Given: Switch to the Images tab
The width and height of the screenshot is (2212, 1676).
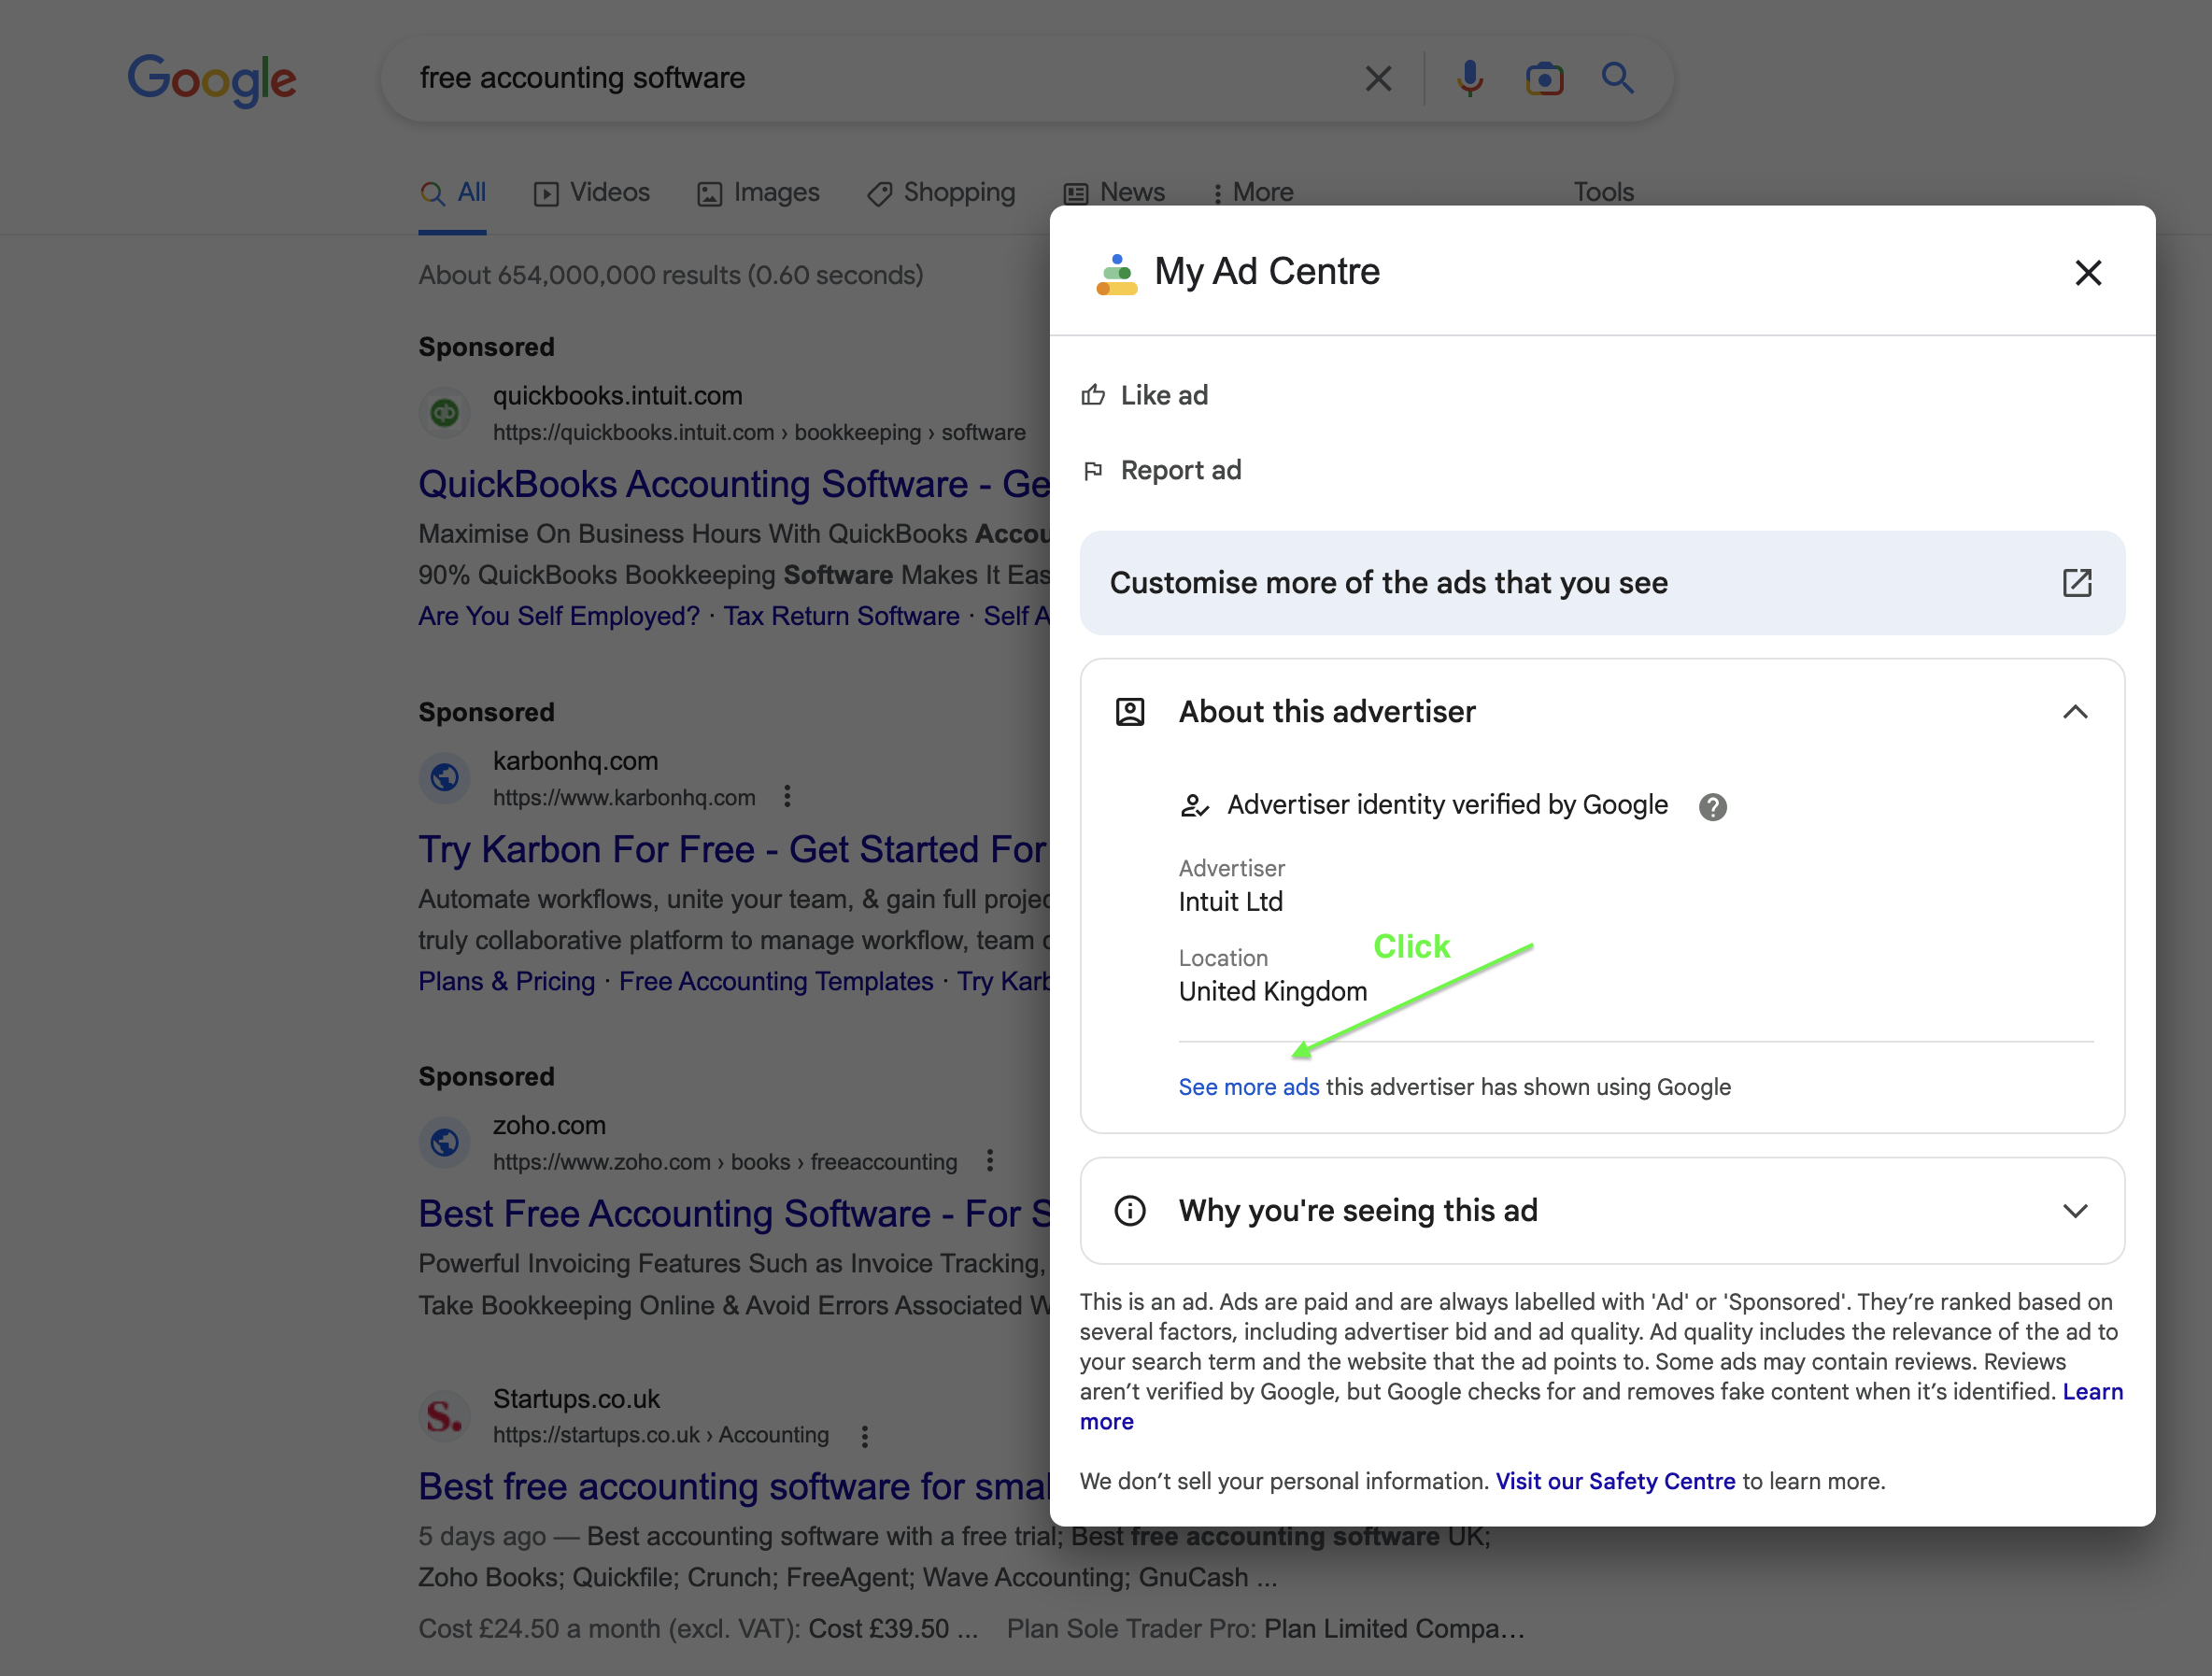Looking at the screenshot, I should [758, 192].
